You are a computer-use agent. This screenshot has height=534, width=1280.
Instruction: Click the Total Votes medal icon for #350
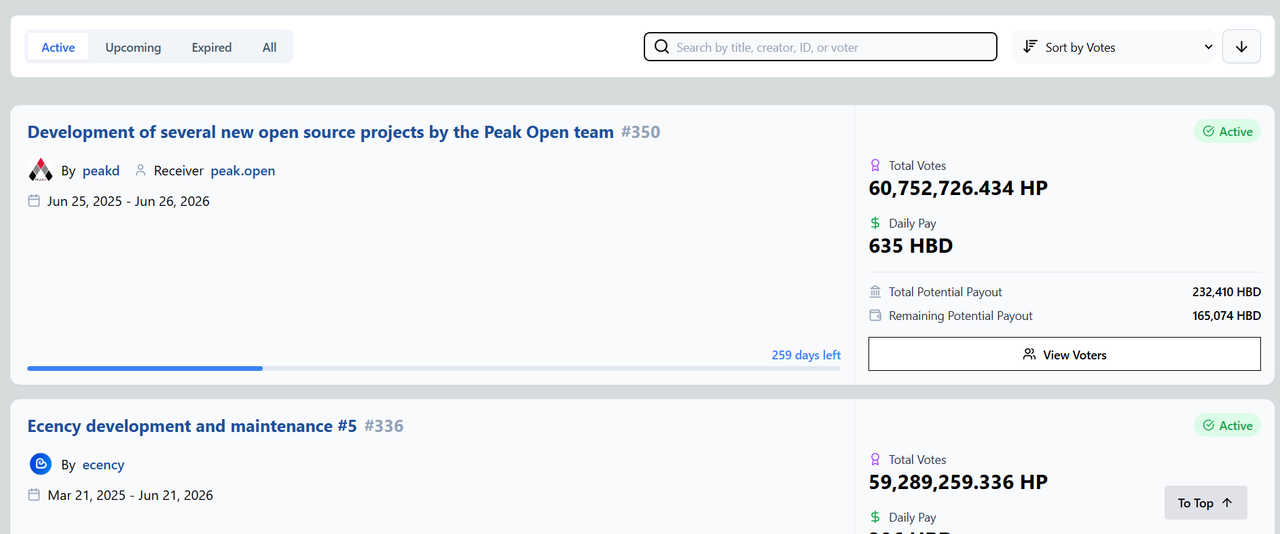pos(875,166)
